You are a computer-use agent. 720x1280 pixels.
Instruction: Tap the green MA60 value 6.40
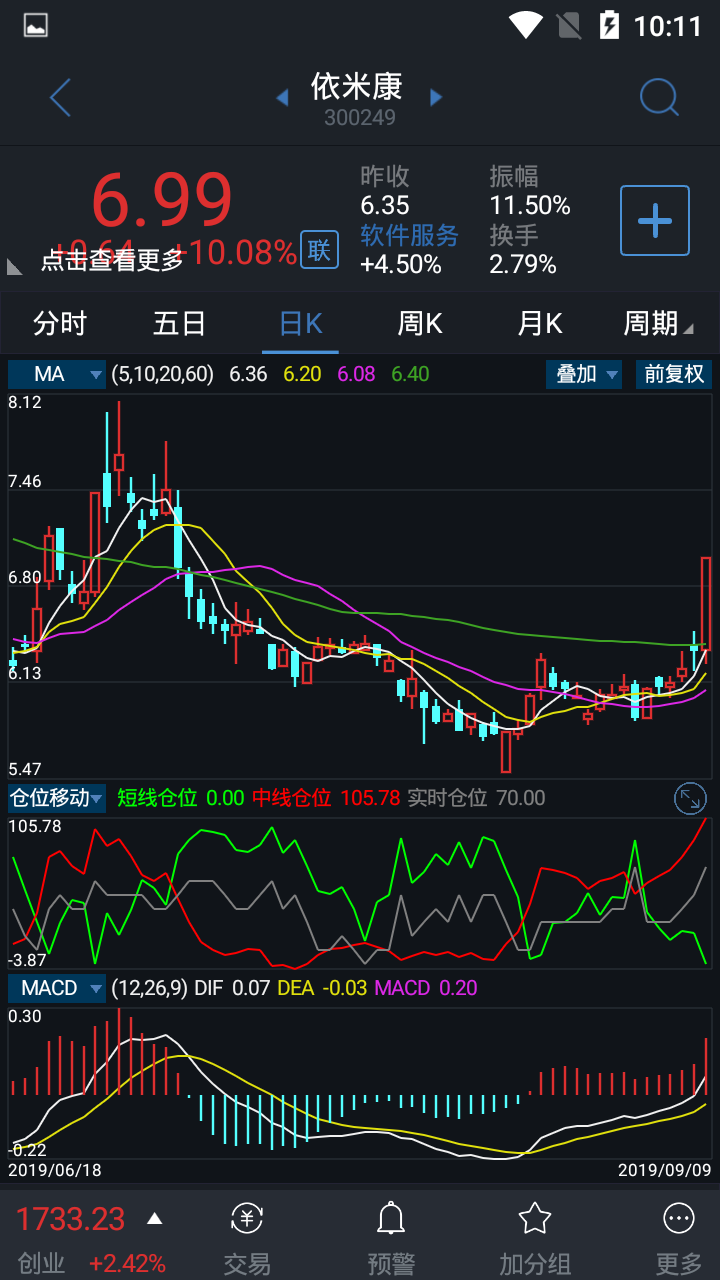[x=410, y=374]
